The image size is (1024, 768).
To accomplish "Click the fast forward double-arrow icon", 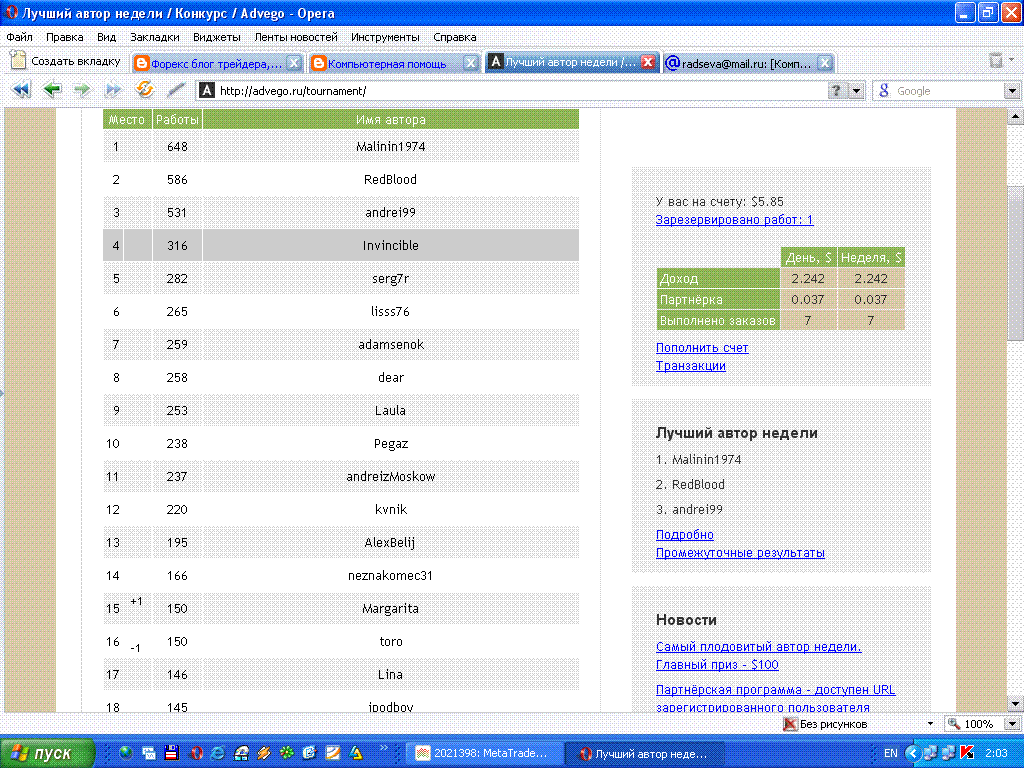I will click(x=111, y=89).
